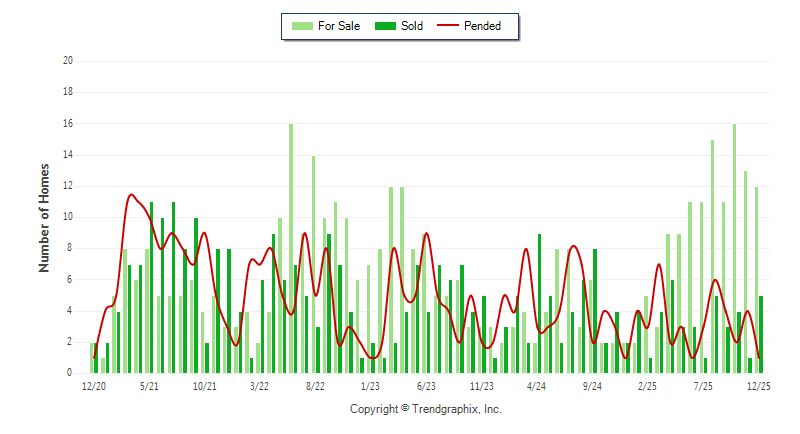Click the Pended red line legend marker
The height and width of the screenshot is (434, 800).
[x=448, y=26]
